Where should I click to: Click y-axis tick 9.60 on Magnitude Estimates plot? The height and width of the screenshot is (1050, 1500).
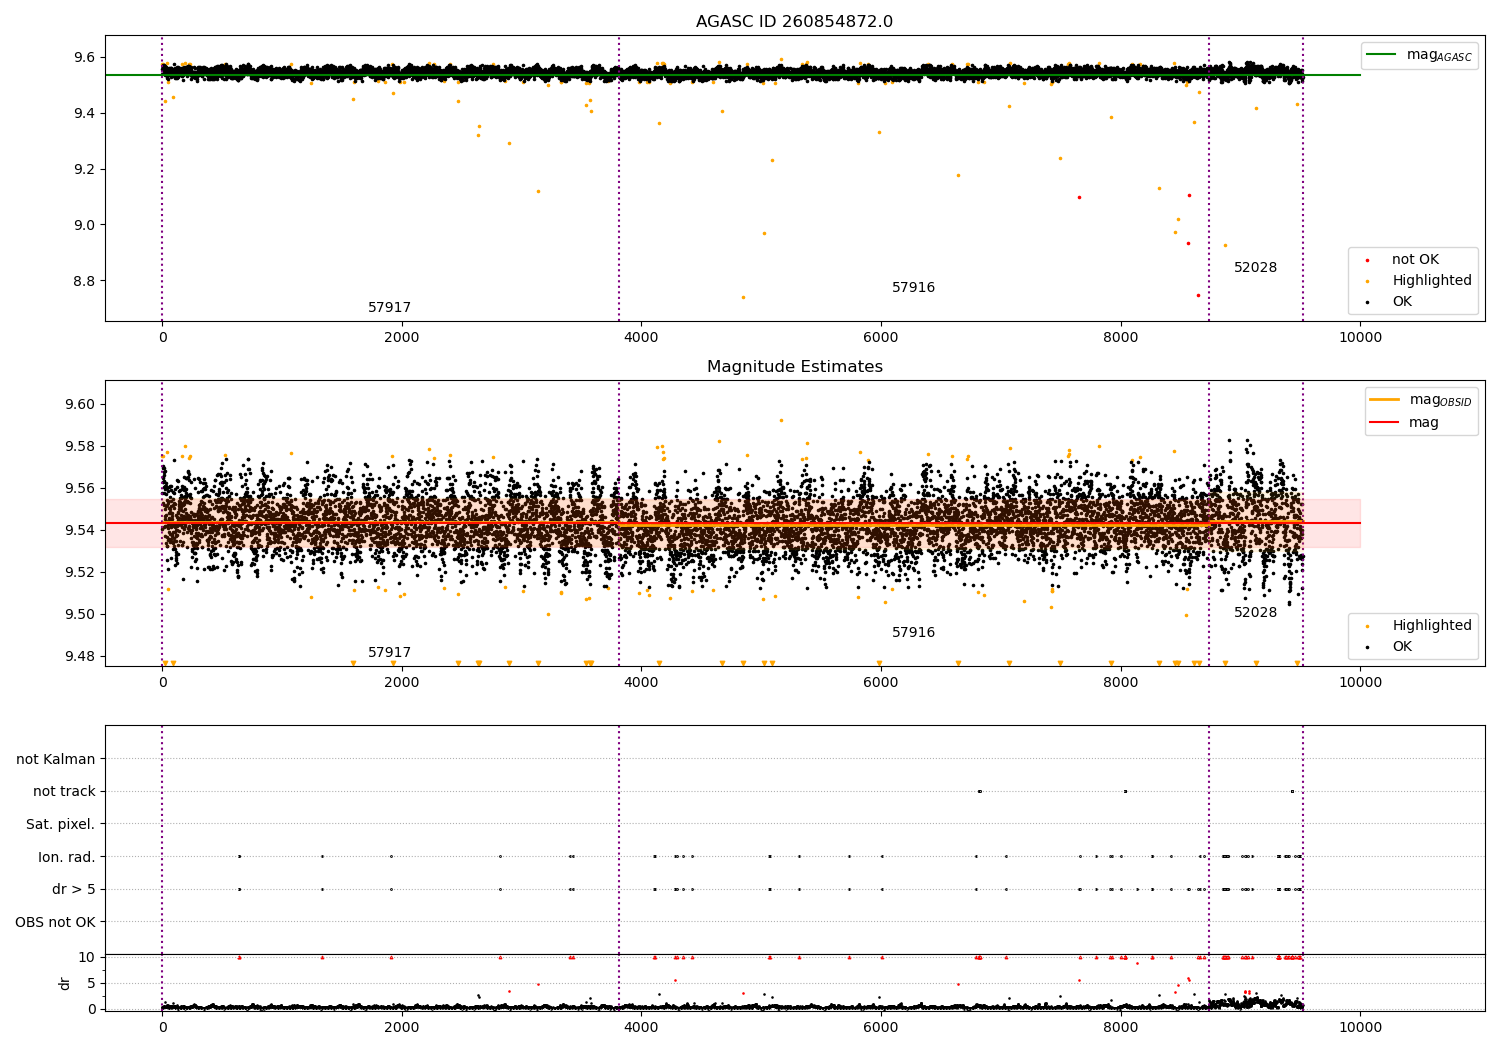point(79,405)
